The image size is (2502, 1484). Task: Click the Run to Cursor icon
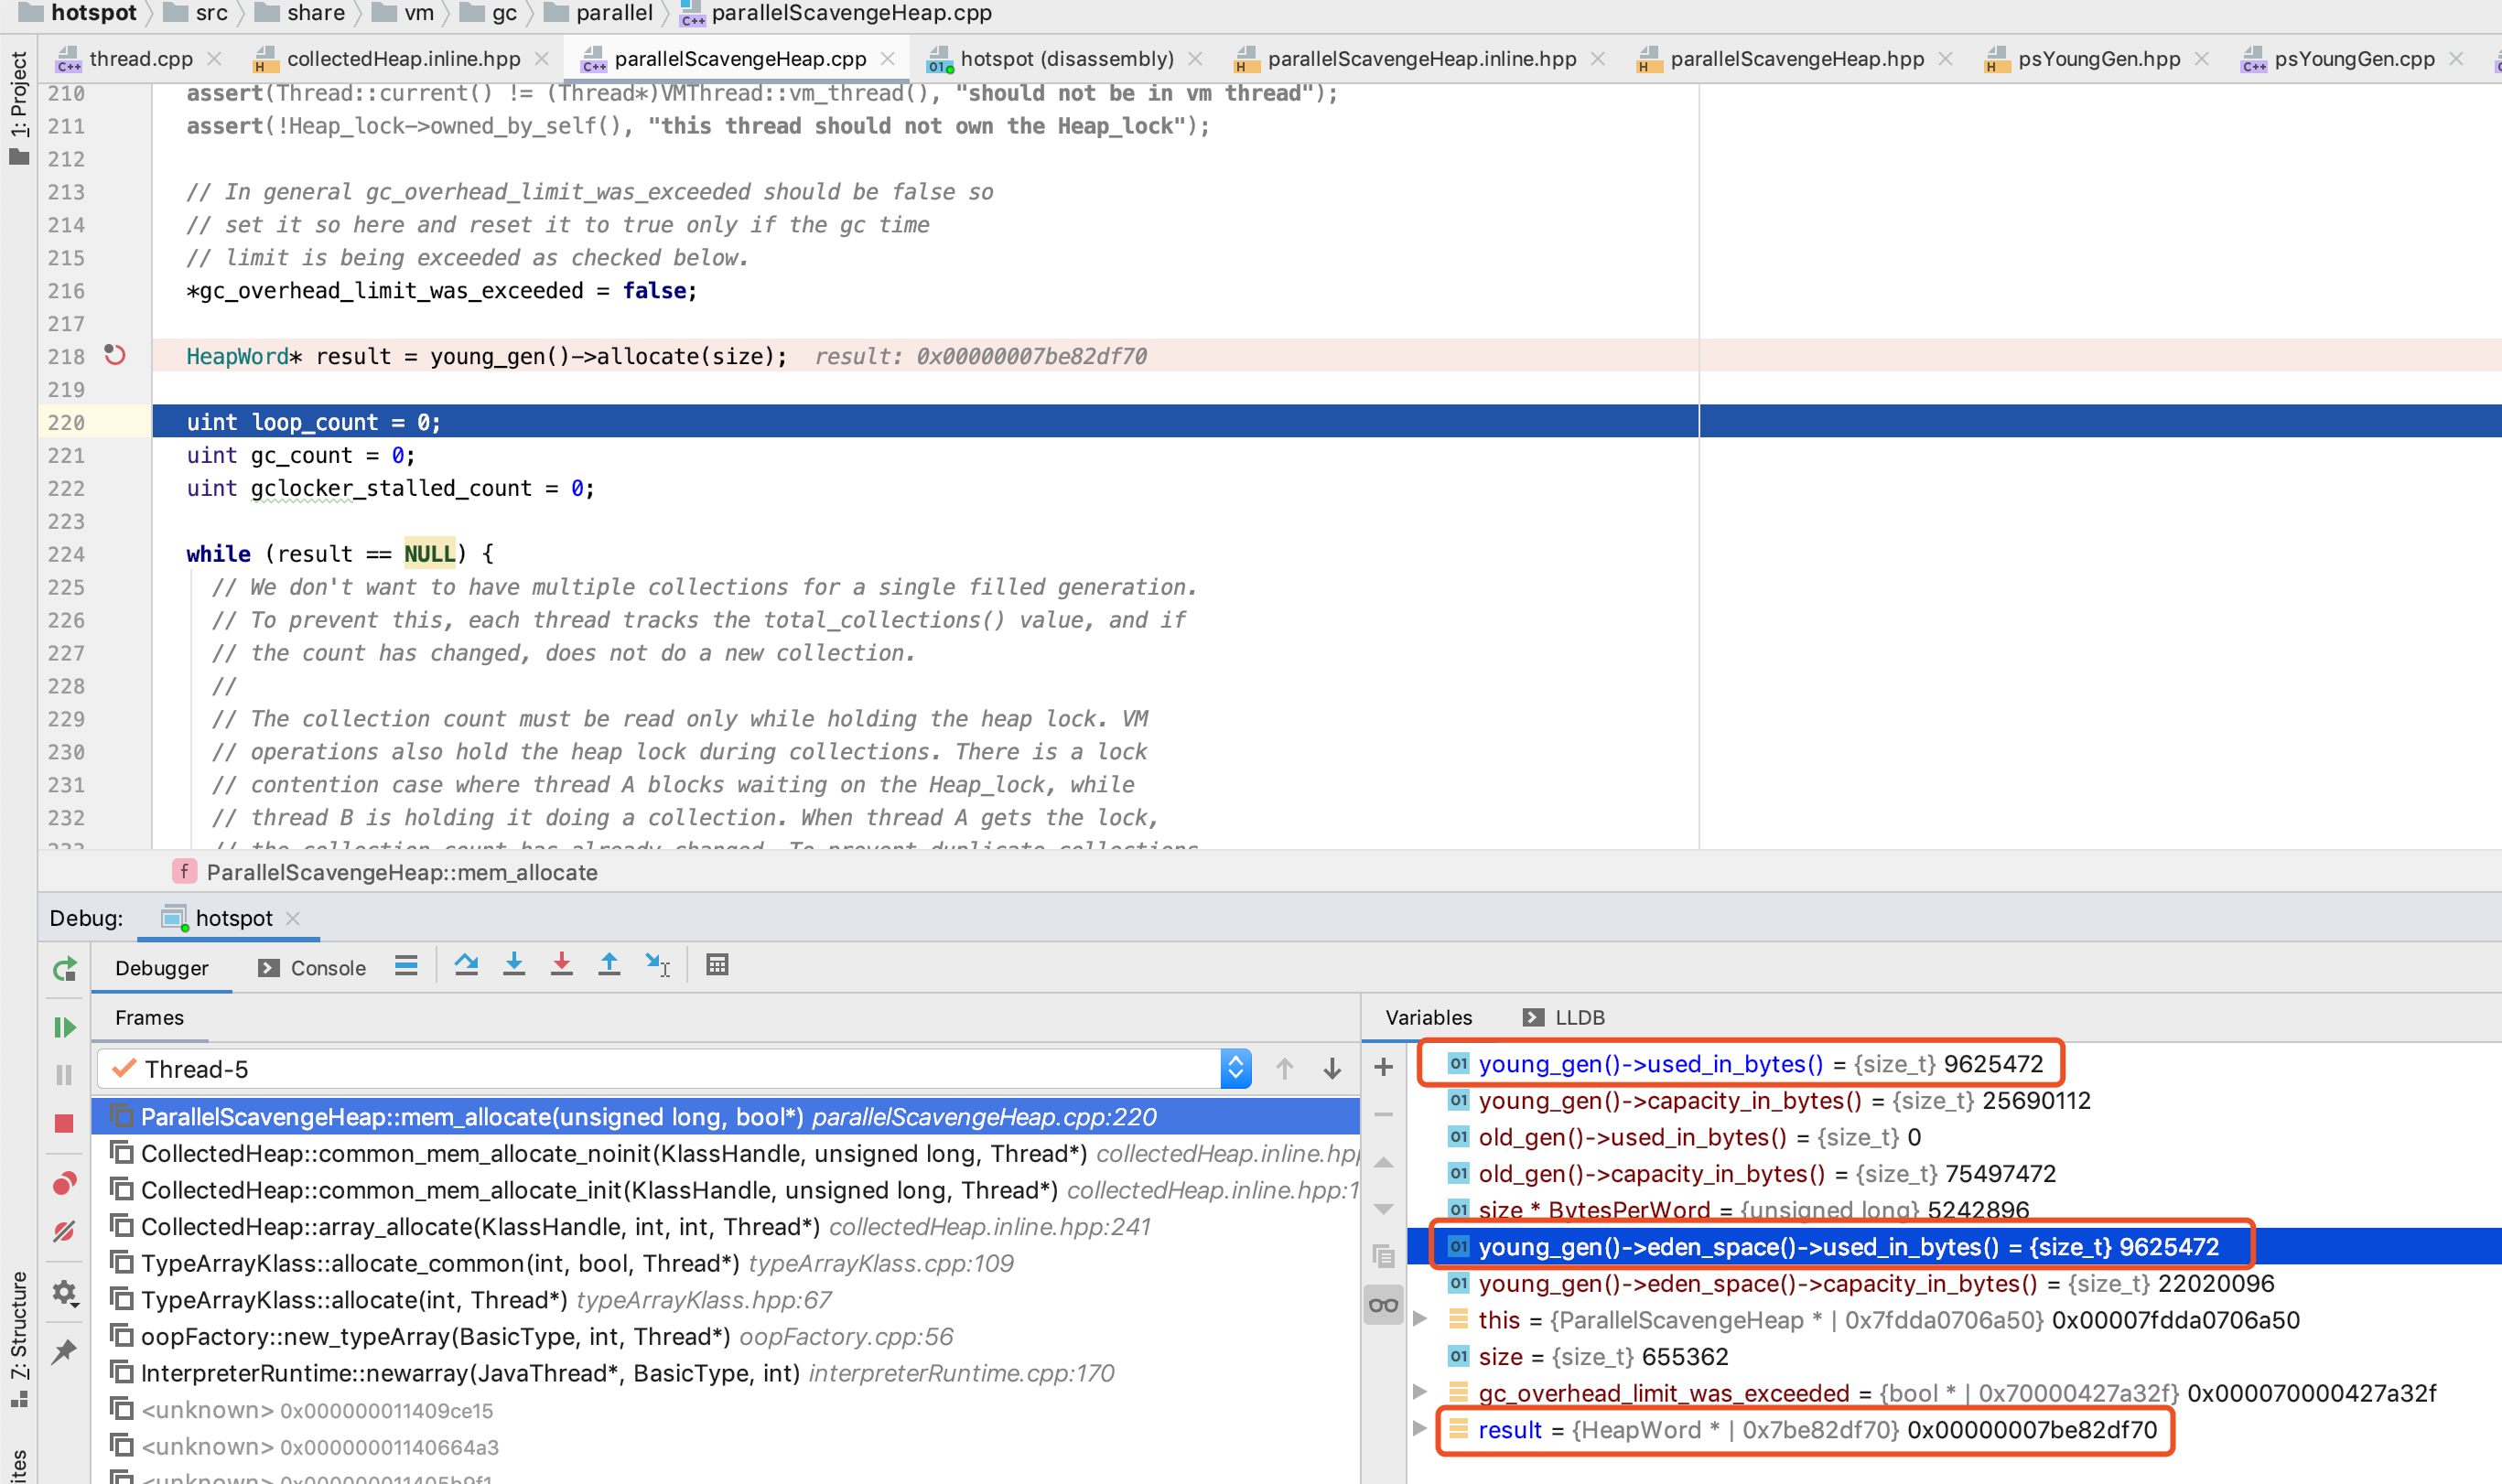click(657, 965)
